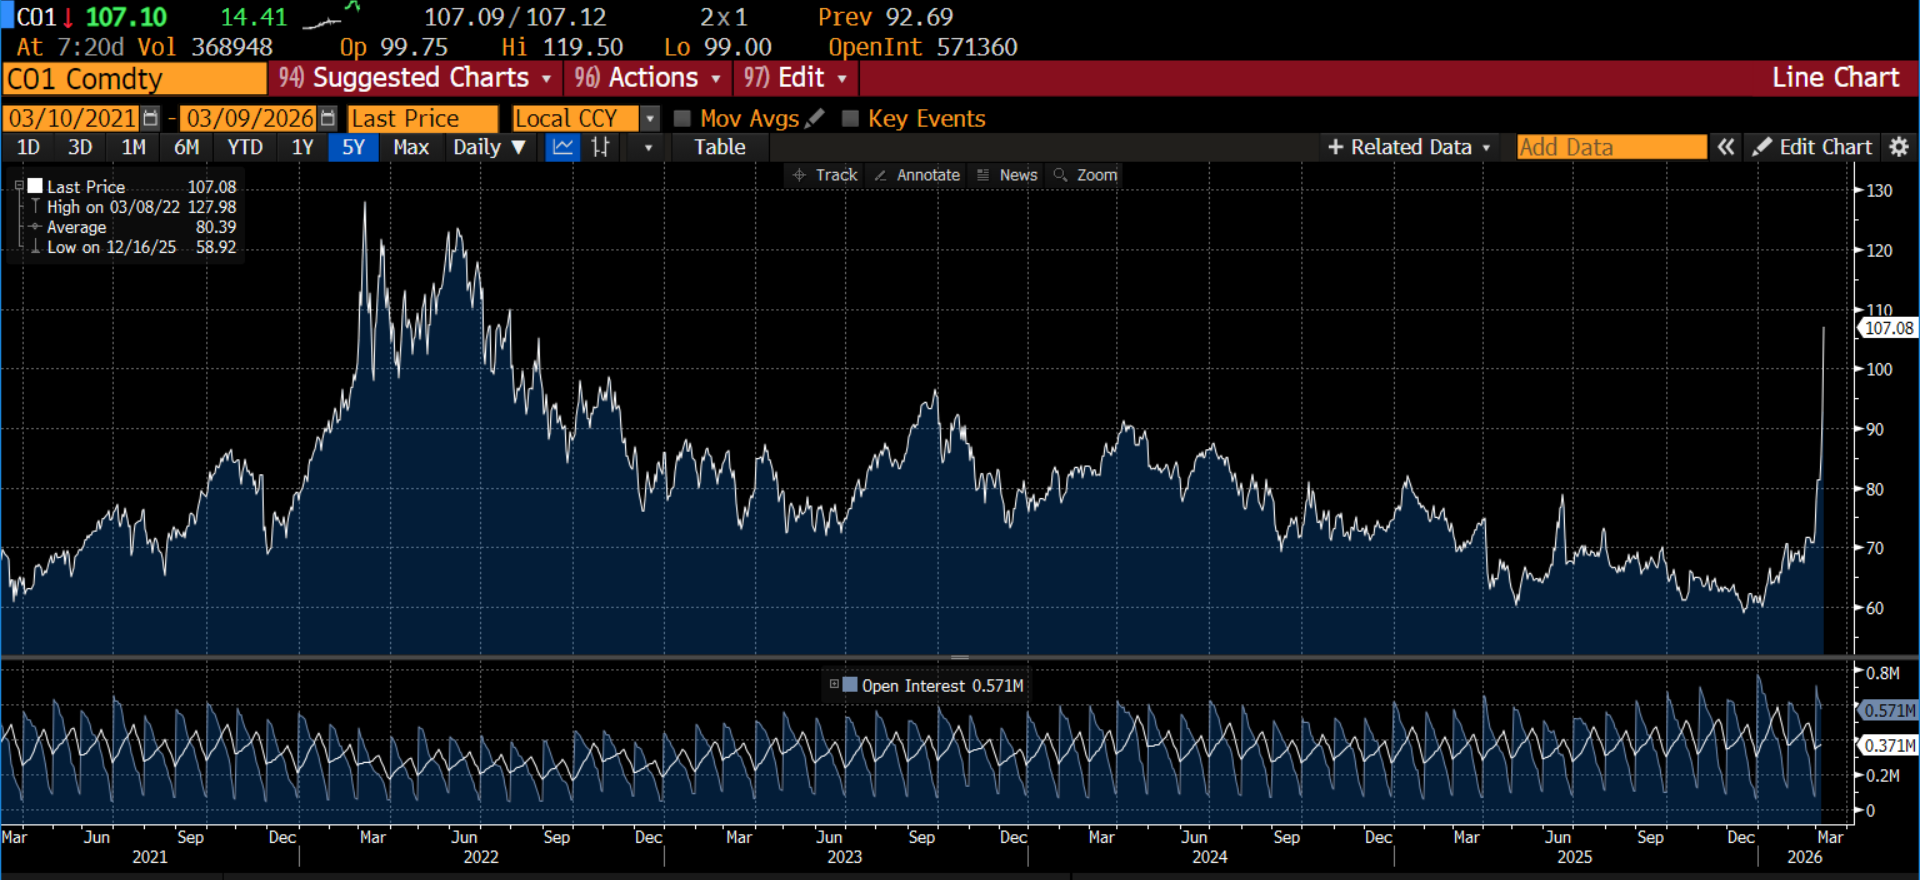Open the Daily frequency dropdown
This screenshot has height=880, width=1920.
point(488,148)
